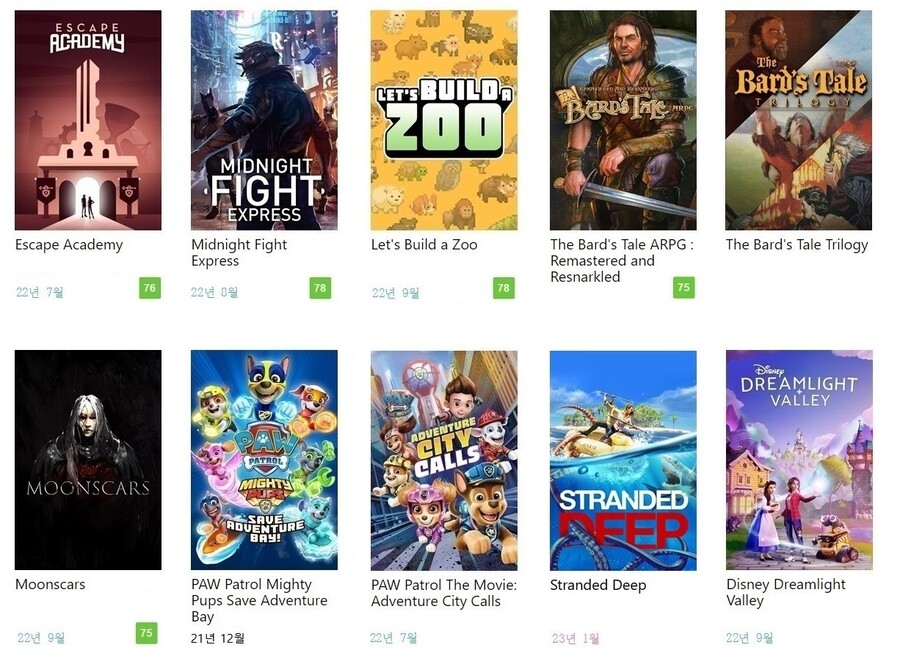
Task: Select the Let's Build a Zoo cover
Action: 444,120
